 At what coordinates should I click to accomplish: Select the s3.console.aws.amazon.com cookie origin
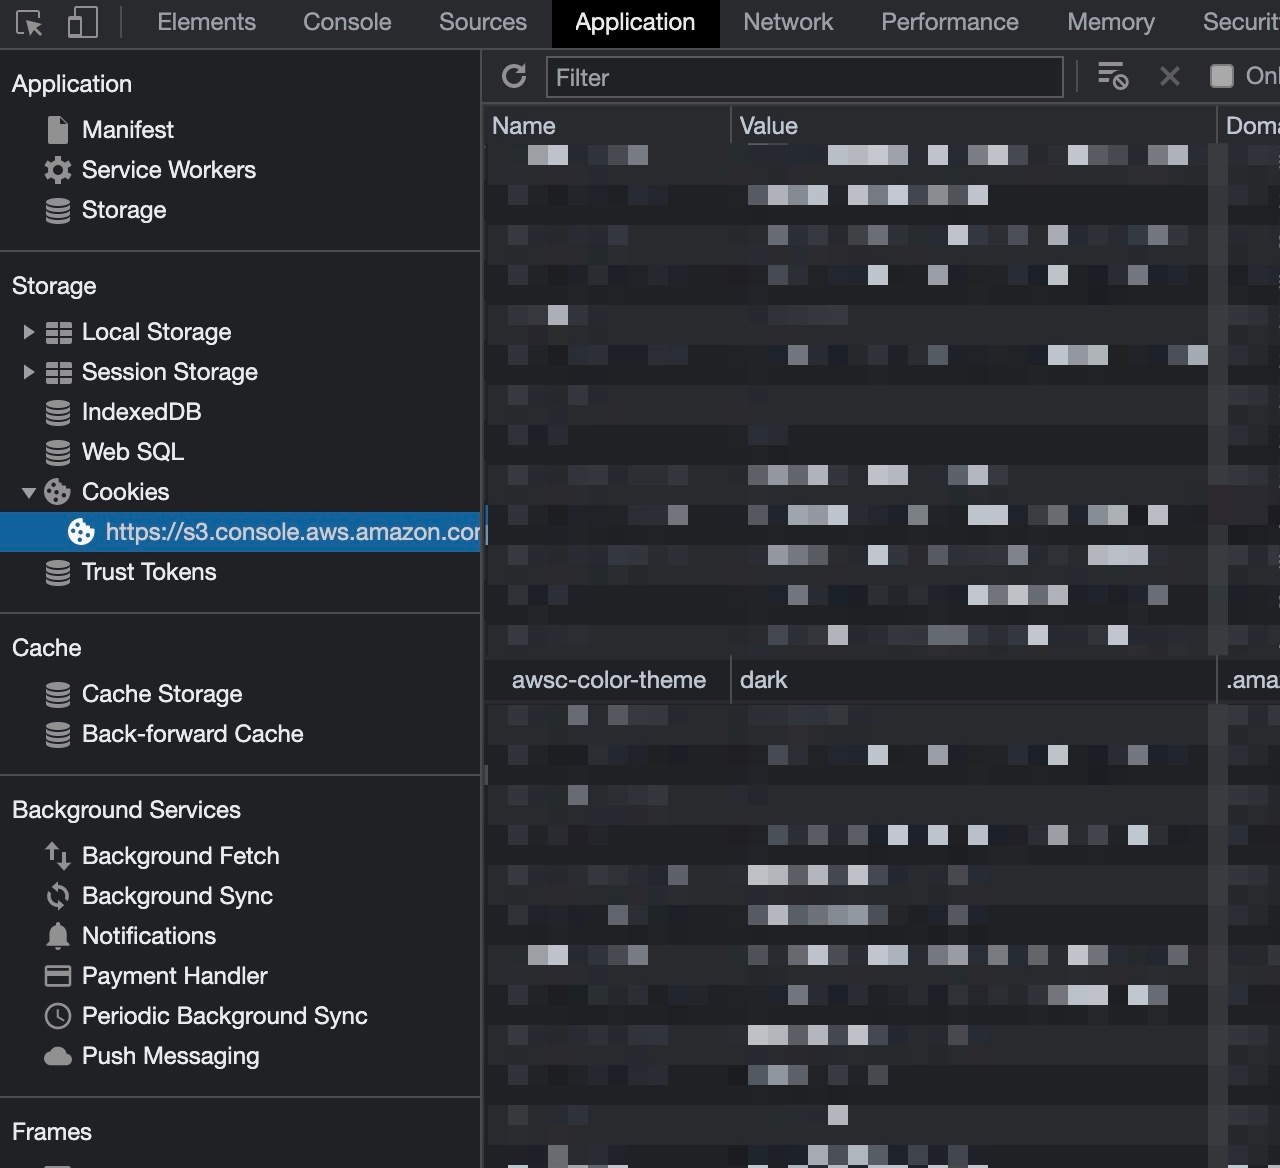click(240, 532)
